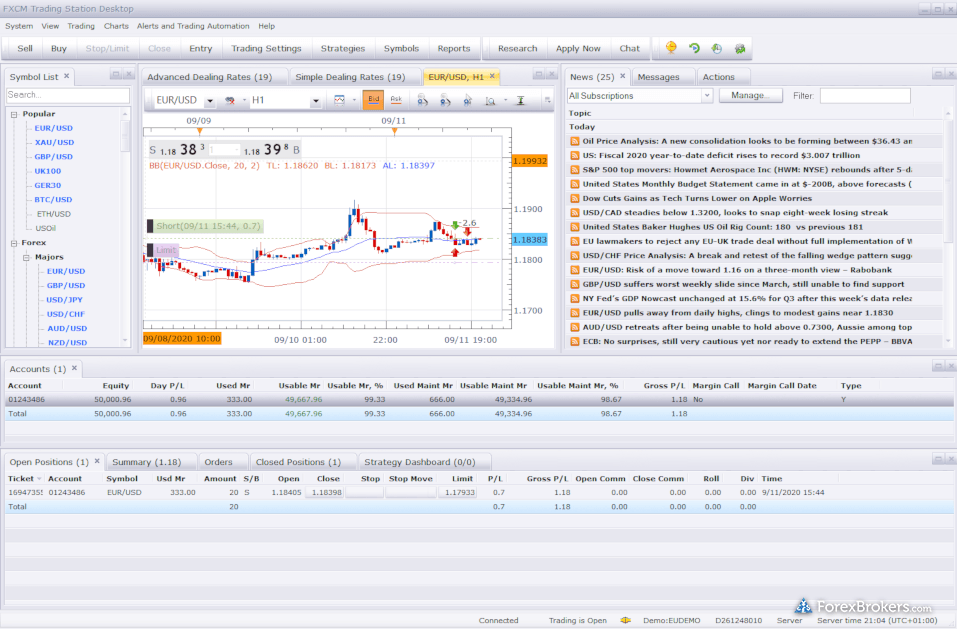957x629 pixels.
Task: Select BTC/USD in Popular symbol list
Action: [53, 199]
